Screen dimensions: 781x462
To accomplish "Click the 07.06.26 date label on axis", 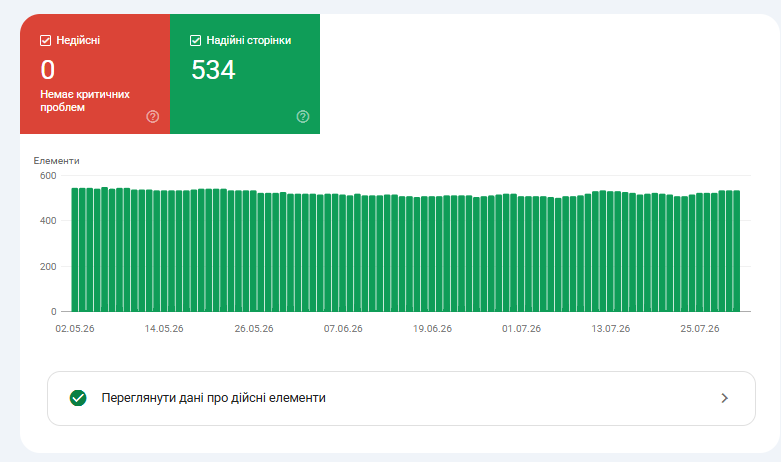I will 343,329.
